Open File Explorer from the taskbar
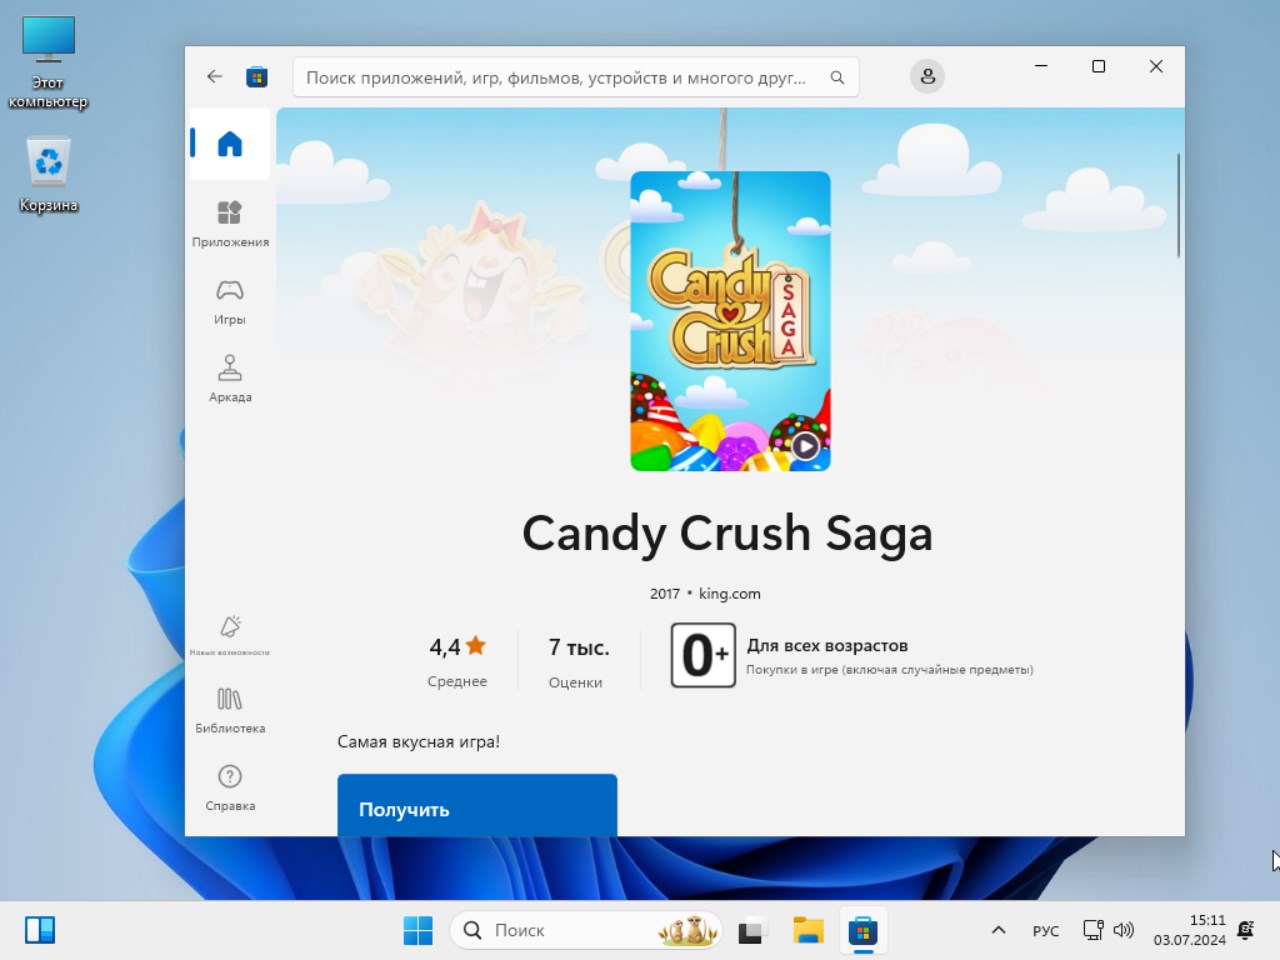1280x960 pixels. (x=807, y=930)
